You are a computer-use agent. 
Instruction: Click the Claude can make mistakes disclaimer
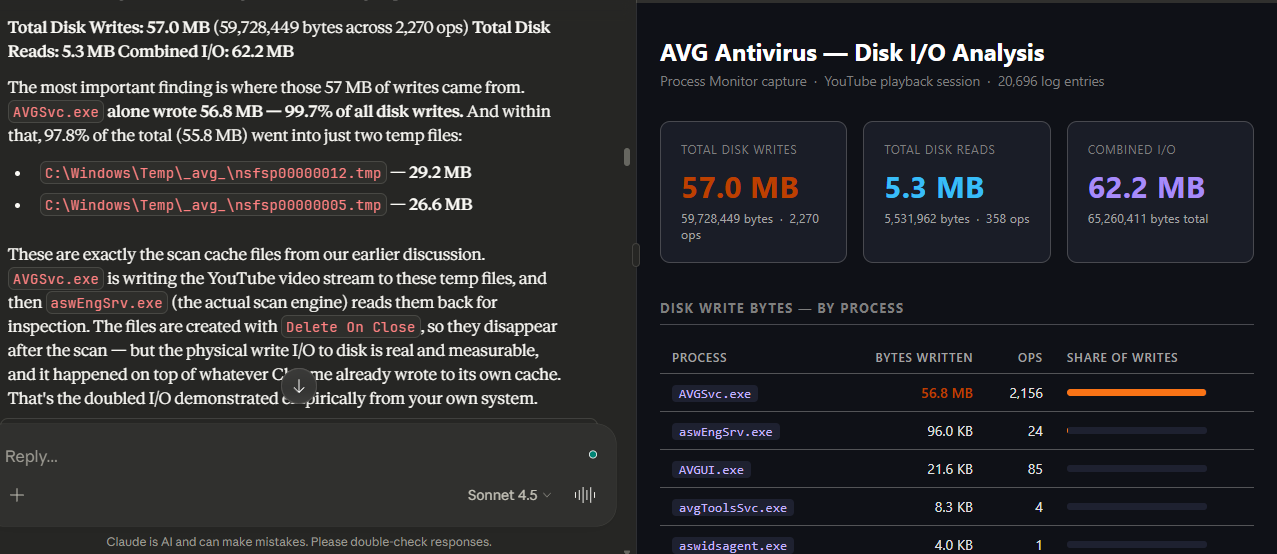299,542
